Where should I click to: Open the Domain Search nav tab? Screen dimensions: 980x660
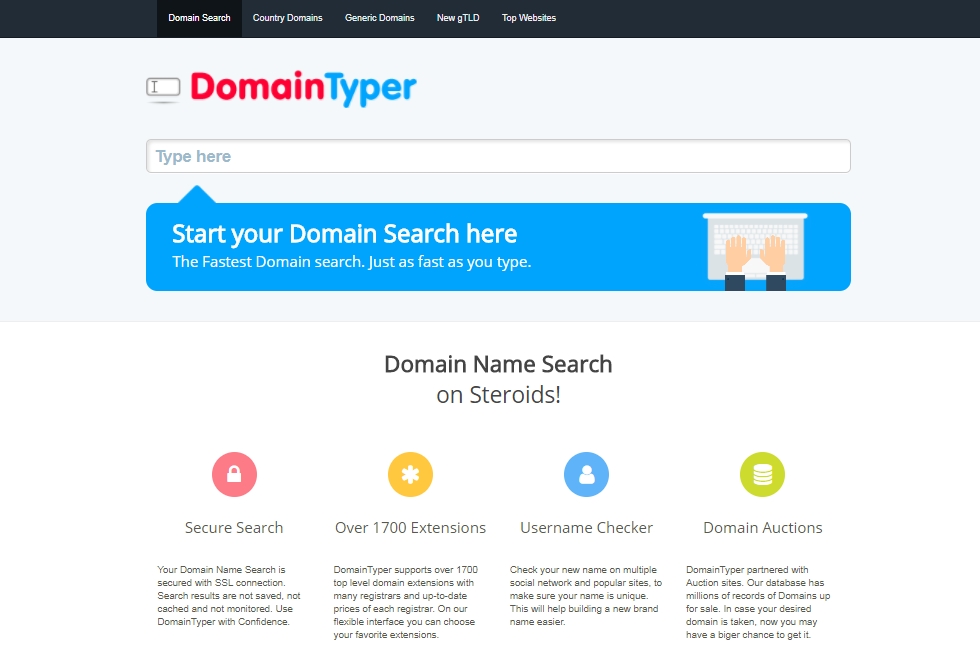tap(199, 18)
